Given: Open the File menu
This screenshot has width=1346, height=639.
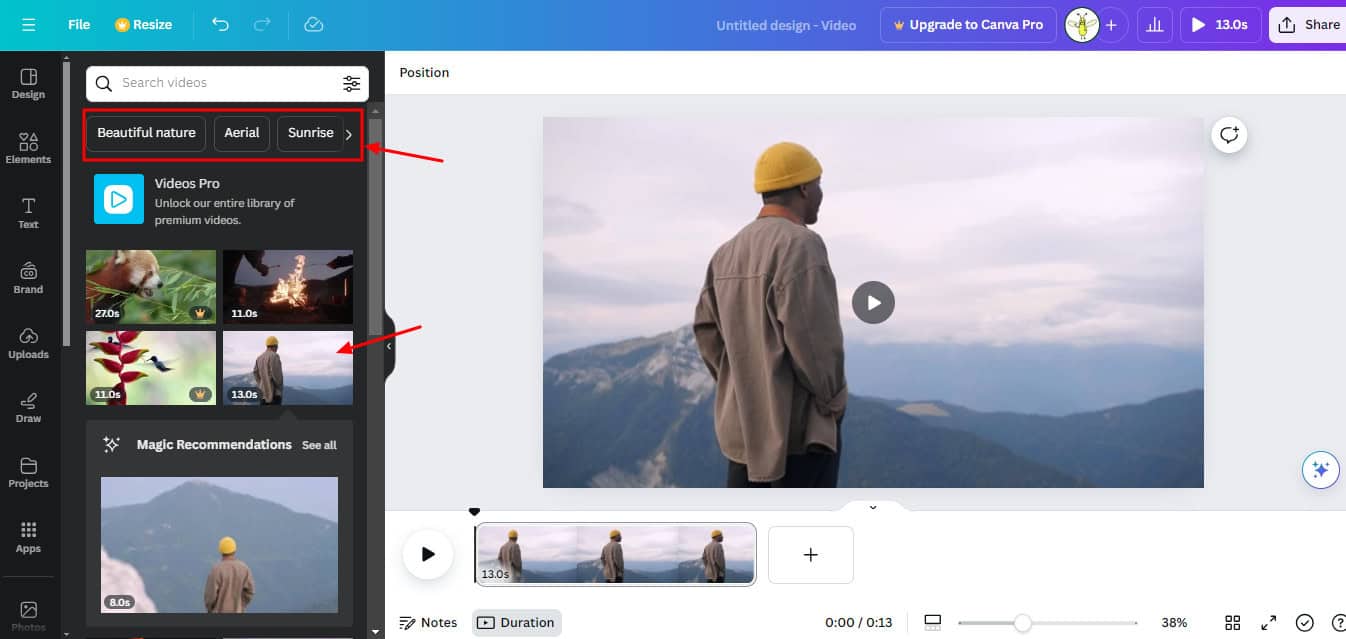Looking at the screenshot, I should pos(79,25).
